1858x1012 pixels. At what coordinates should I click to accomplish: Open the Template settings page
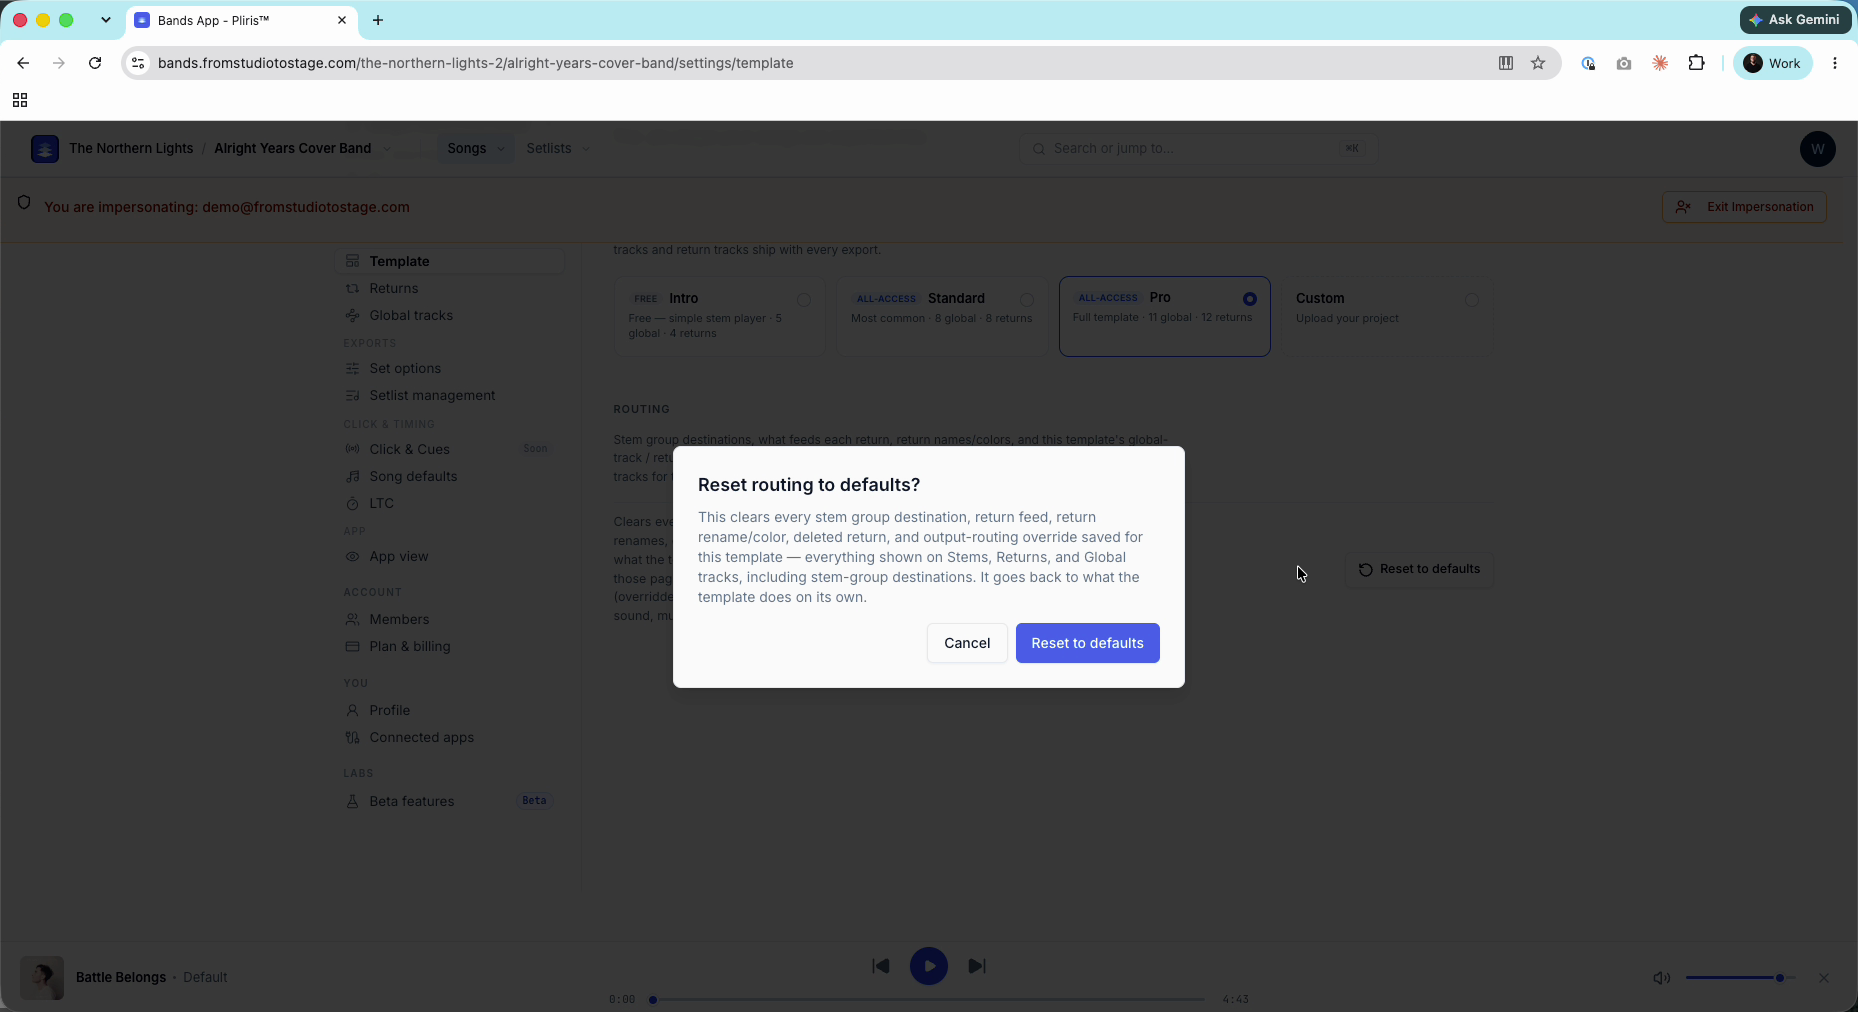[450, 261]
